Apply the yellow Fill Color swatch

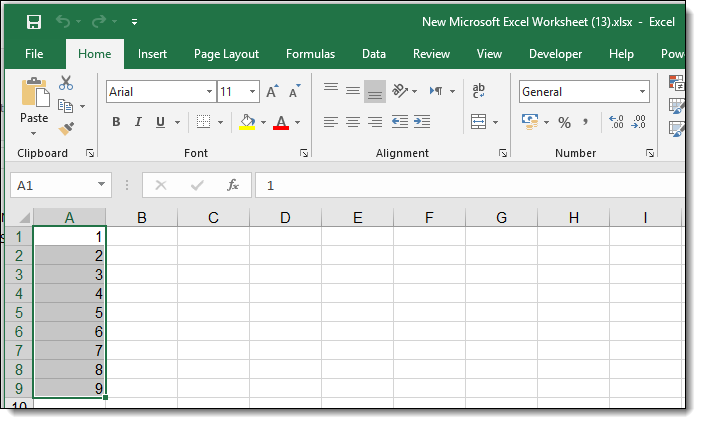pos(247,122)
